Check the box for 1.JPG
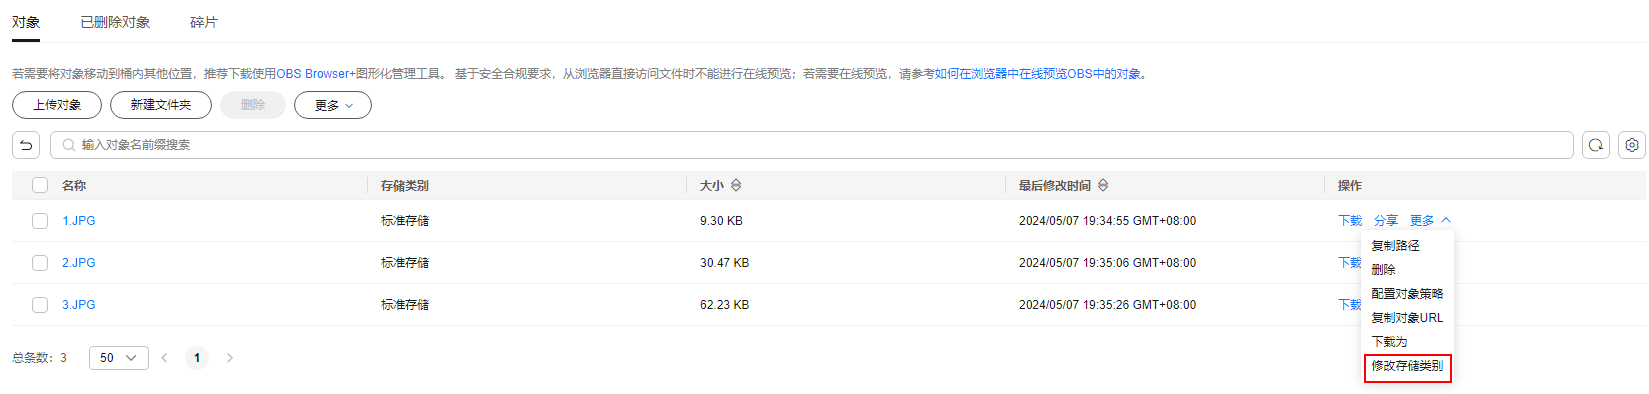The width and height of the screenshot is (1649, 394). [40, 221]
